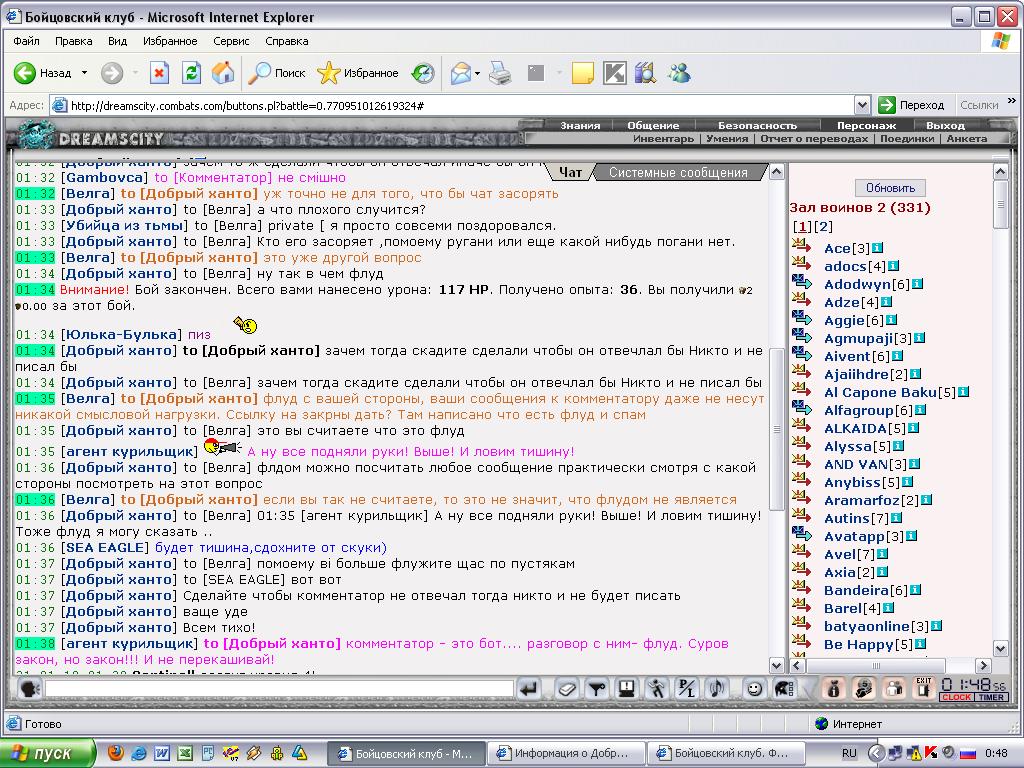Click the eraser clear-chat icon
The image size is (1024, 768).
point(567,689)
